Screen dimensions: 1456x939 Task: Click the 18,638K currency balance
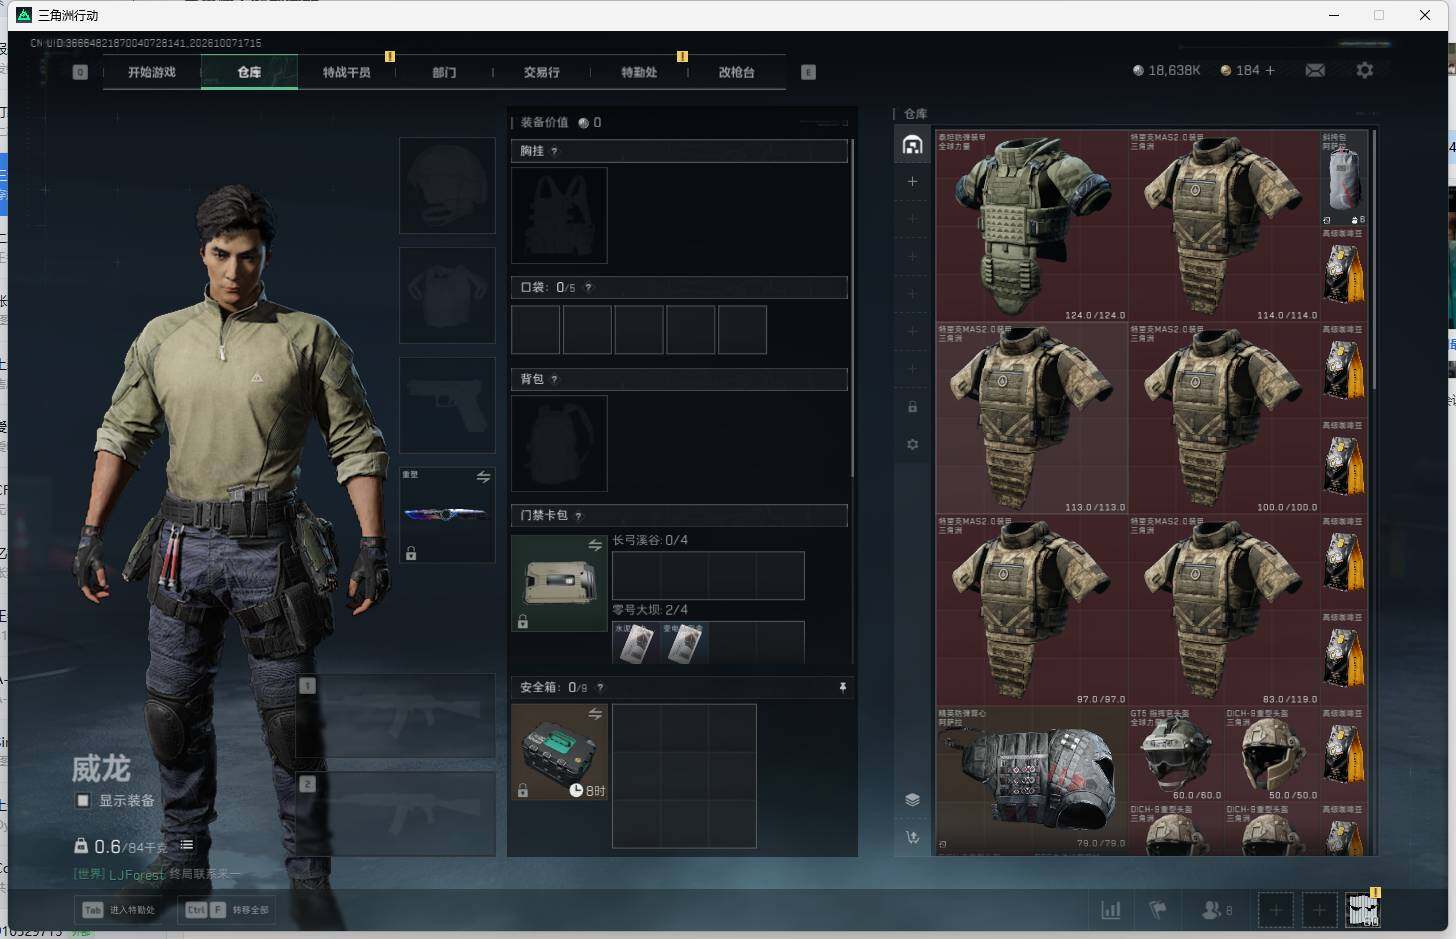pyautogui.click(x=1166, y=70)
